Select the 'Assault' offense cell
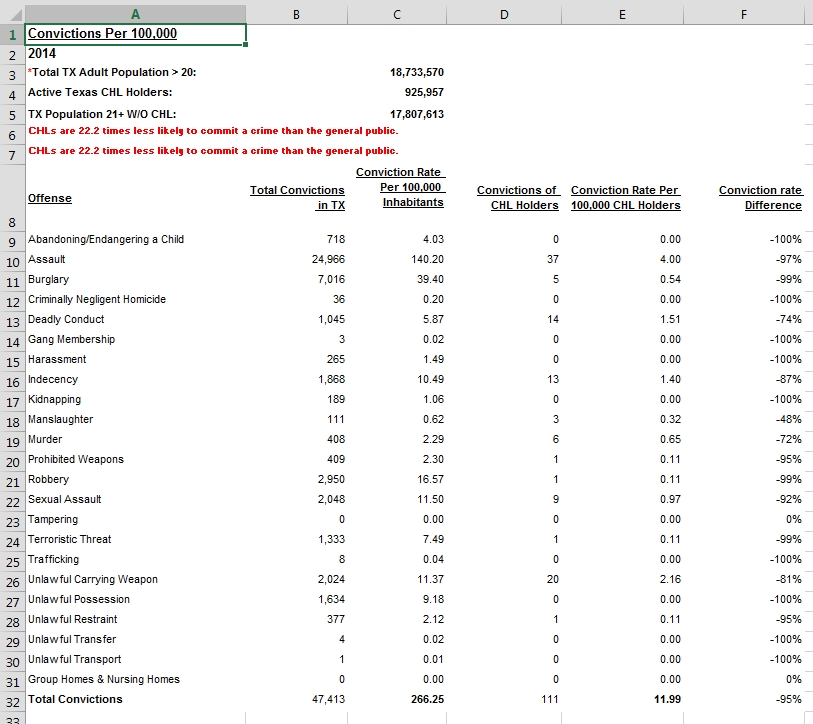The image size is (813, 724). click(x=47, y=259)
